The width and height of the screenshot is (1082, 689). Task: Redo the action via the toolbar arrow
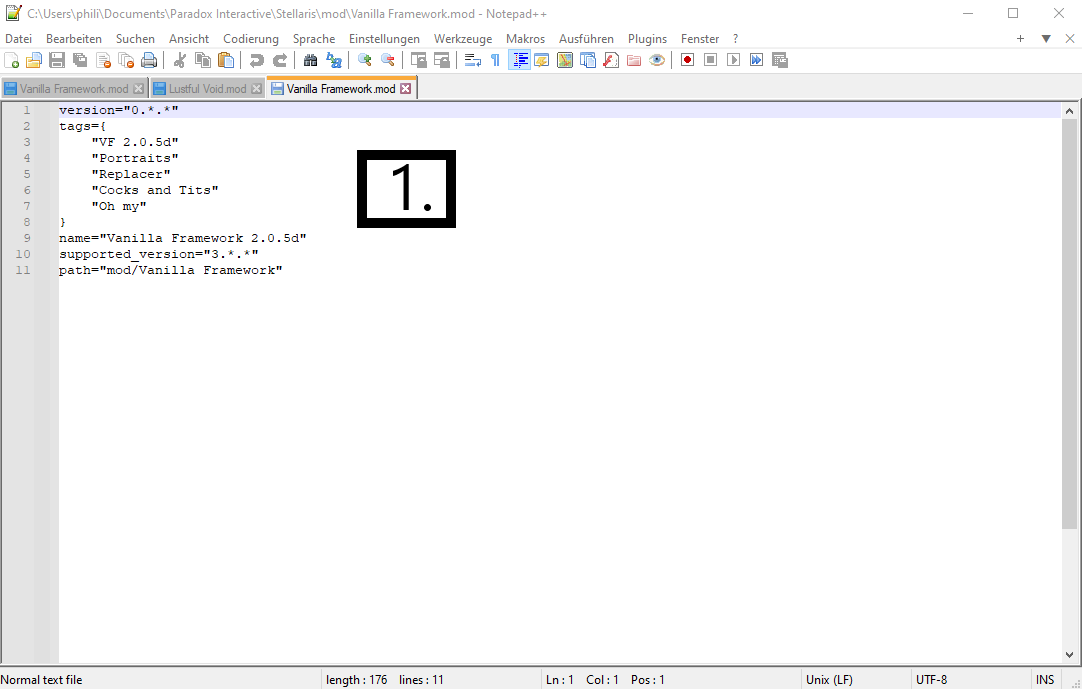point(279,60)
